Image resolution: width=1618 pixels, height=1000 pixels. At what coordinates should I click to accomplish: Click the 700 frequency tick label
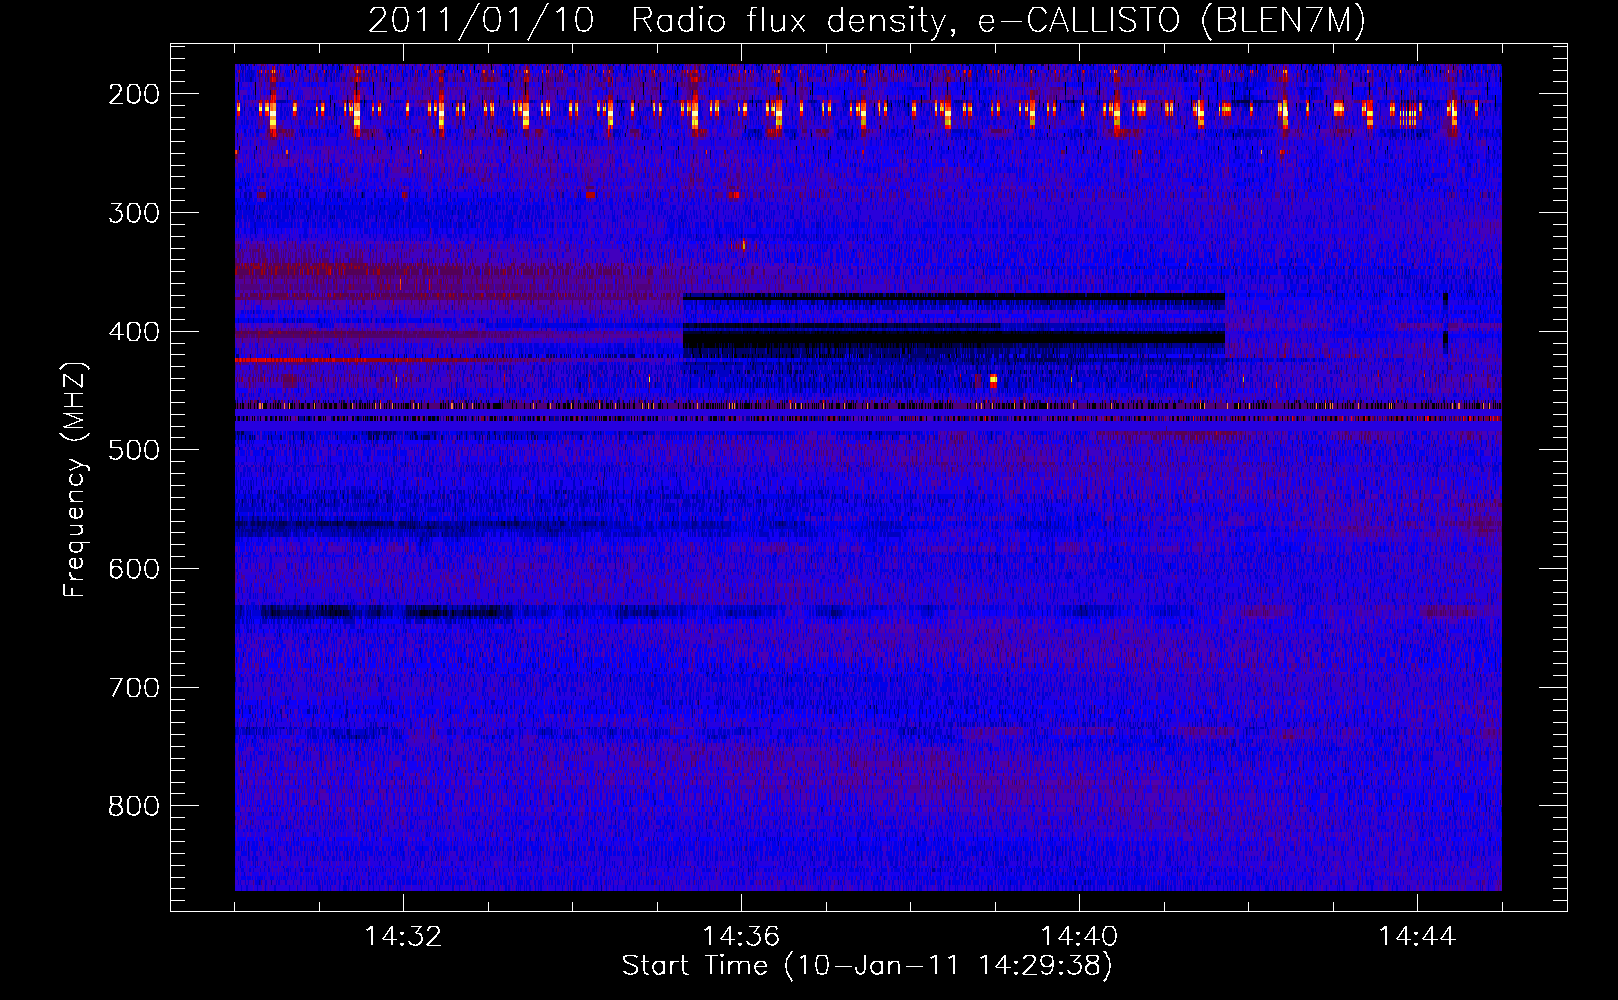(x=134, y=688)
